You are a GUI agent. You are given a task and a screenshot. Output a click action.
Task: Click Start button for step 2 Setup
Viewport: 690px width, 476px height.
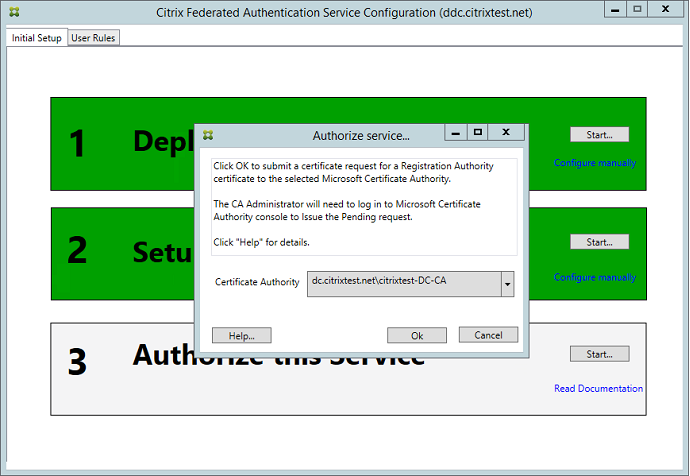point(599,242)
